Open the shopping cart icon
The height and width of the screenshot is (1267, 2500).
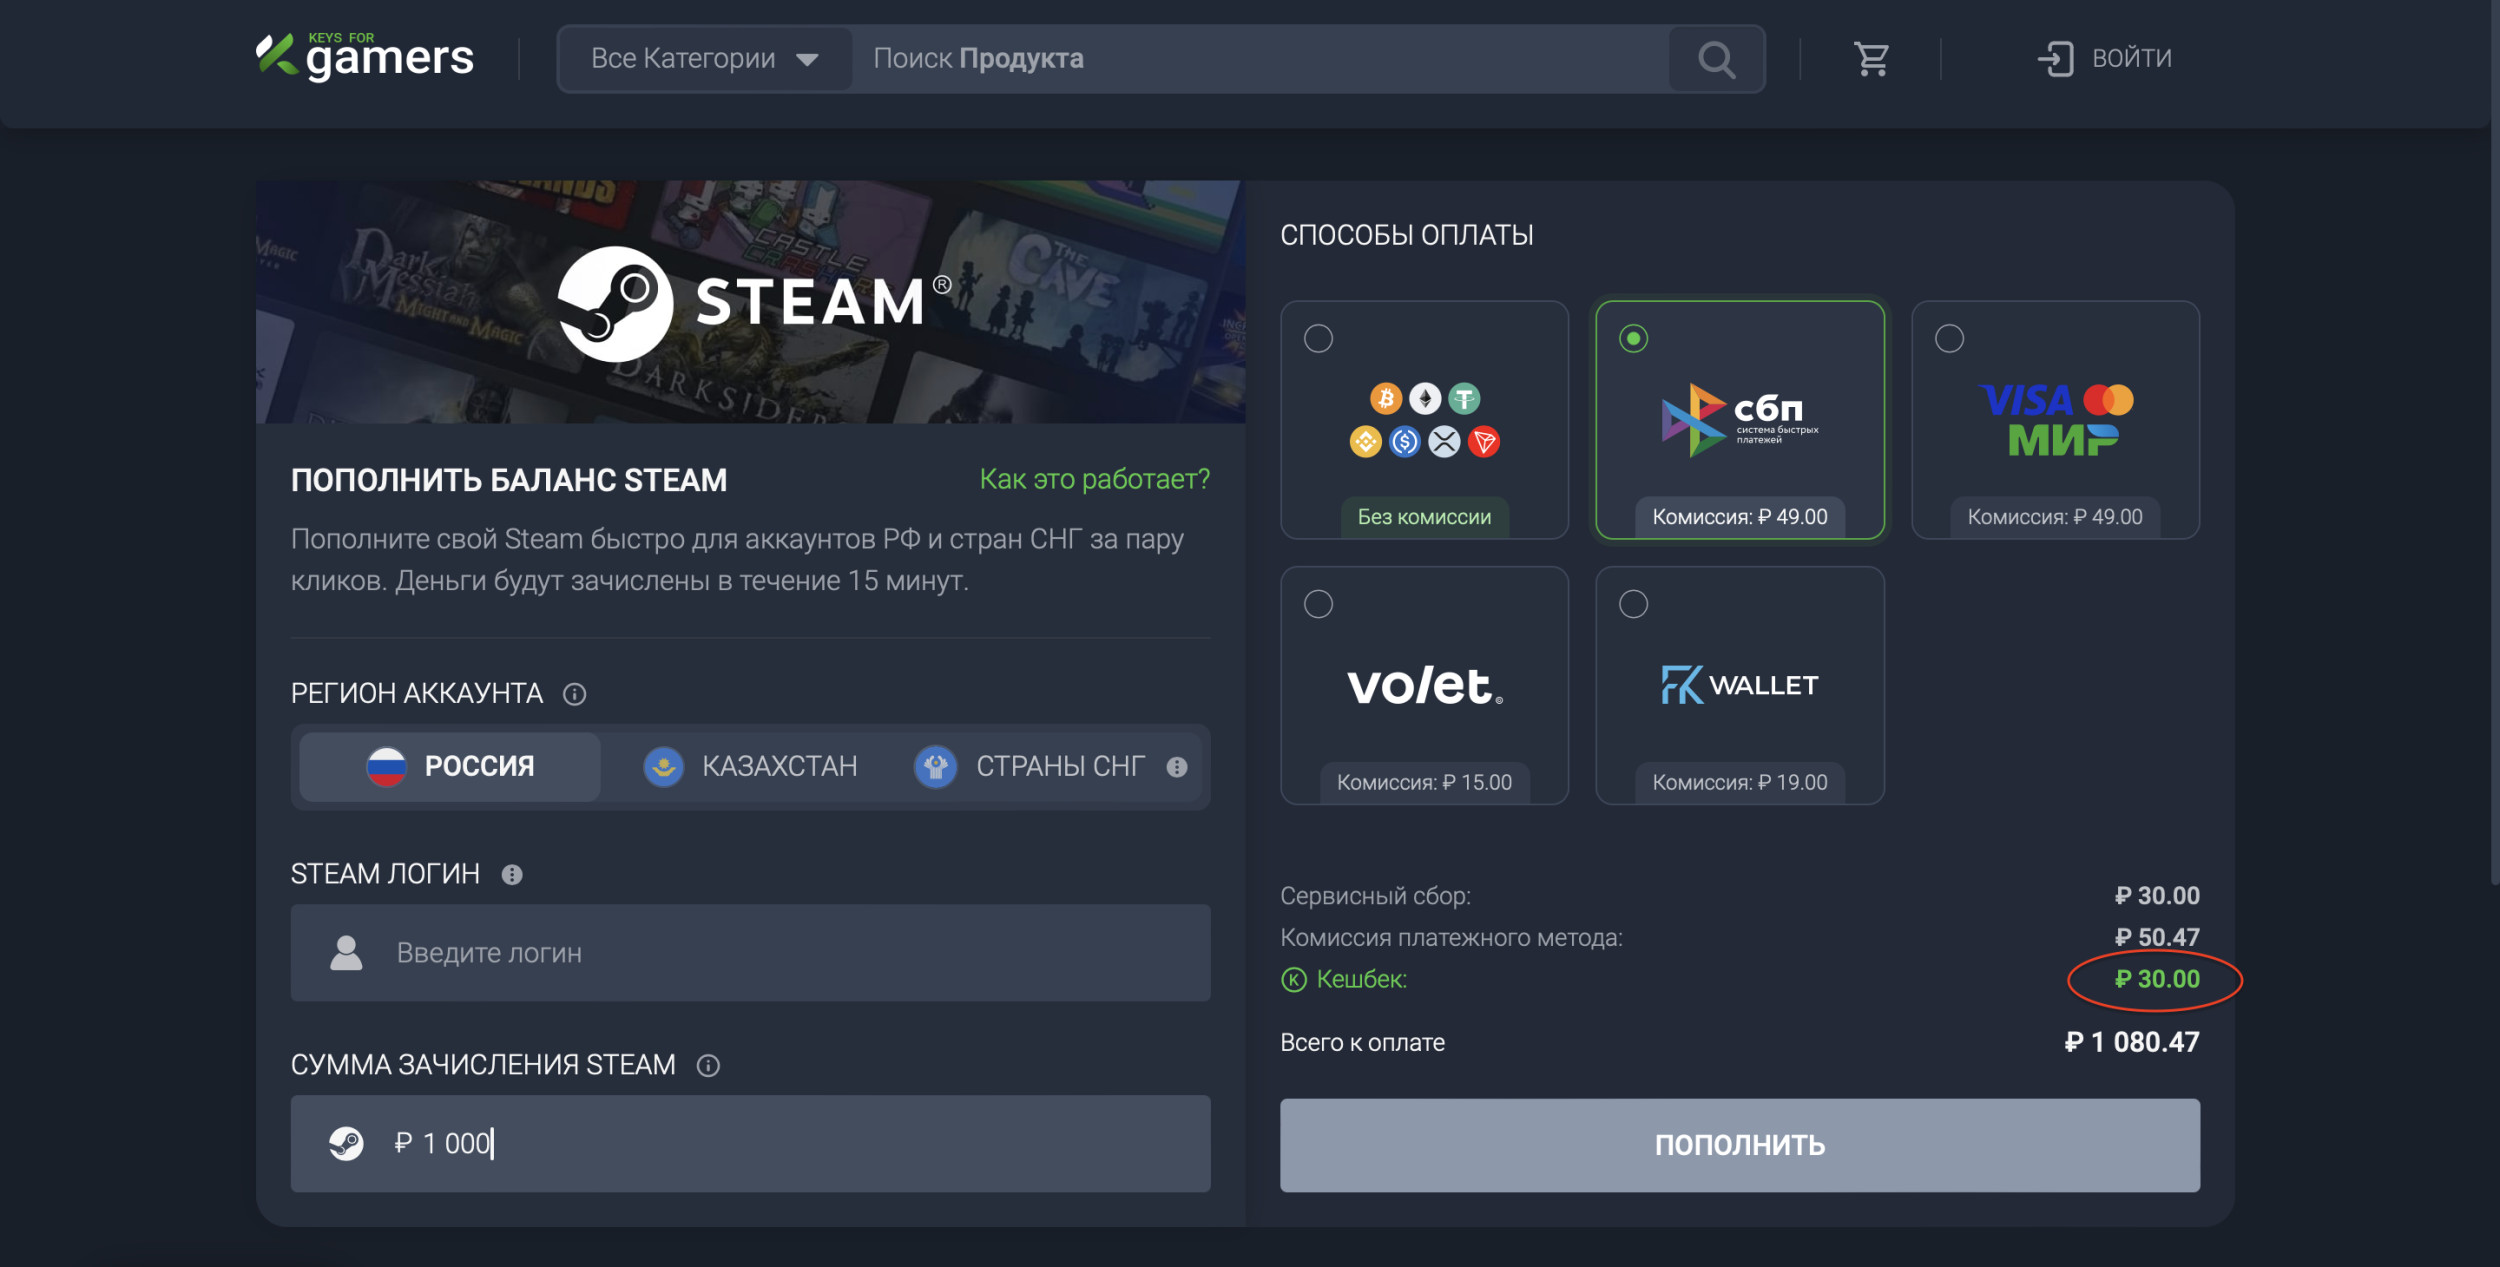click(1870, 59)
